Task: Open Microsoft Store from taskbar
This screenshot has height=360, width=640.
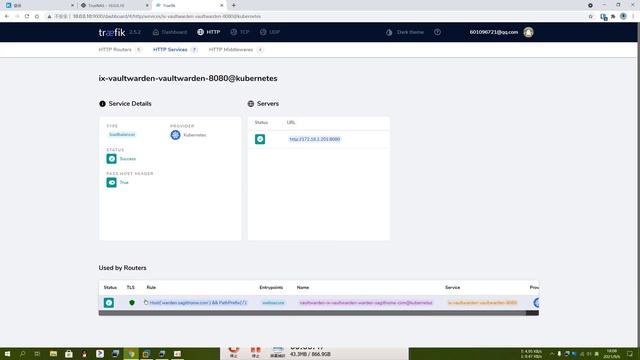Action: 69,354
